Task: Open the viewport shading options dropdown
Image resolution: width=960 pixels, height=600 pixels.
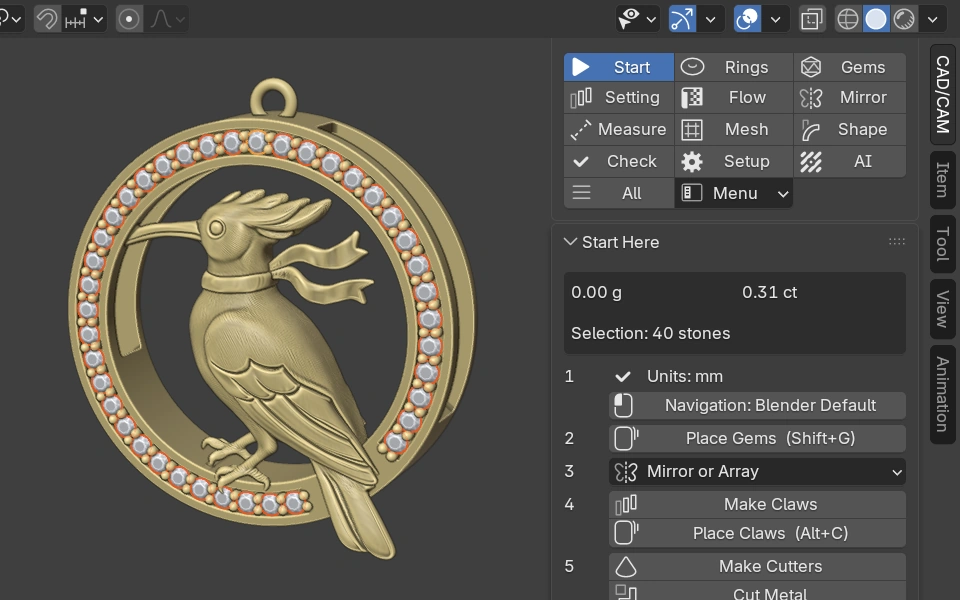Action: pos(932,19)
